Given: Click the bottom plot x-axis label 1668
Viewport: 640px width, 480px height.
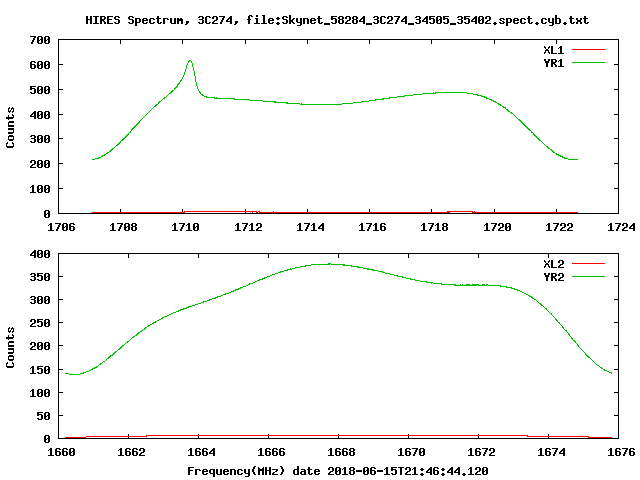Looking at the screenshot, I should (341, 452).
